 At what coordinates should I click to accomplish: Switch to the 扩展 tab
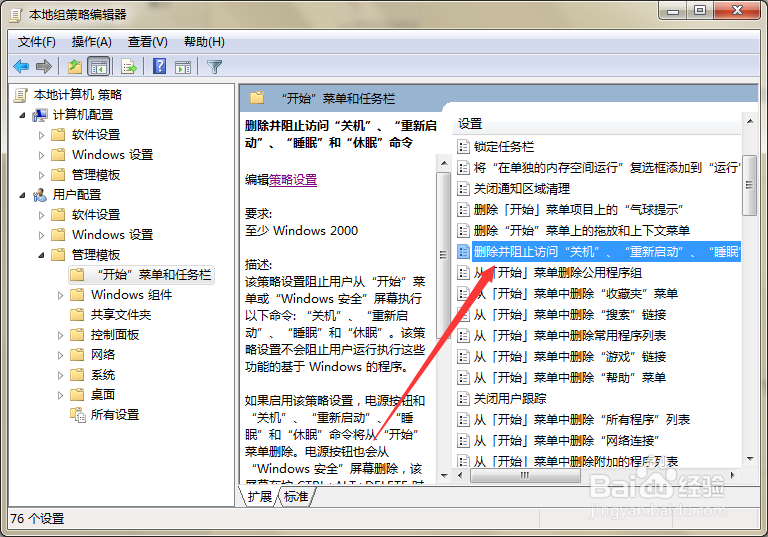tap(259, 496)
